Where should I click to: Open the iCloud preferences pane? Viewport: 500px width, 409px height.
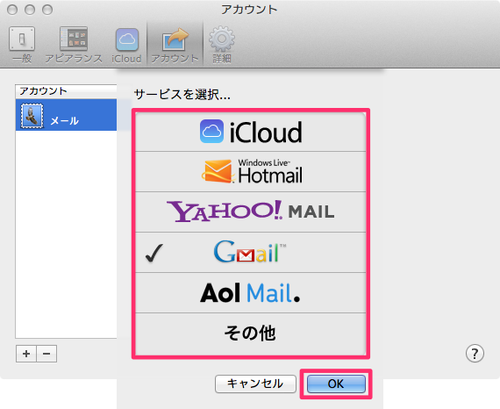pyautogui.click(x=127, y=45)
